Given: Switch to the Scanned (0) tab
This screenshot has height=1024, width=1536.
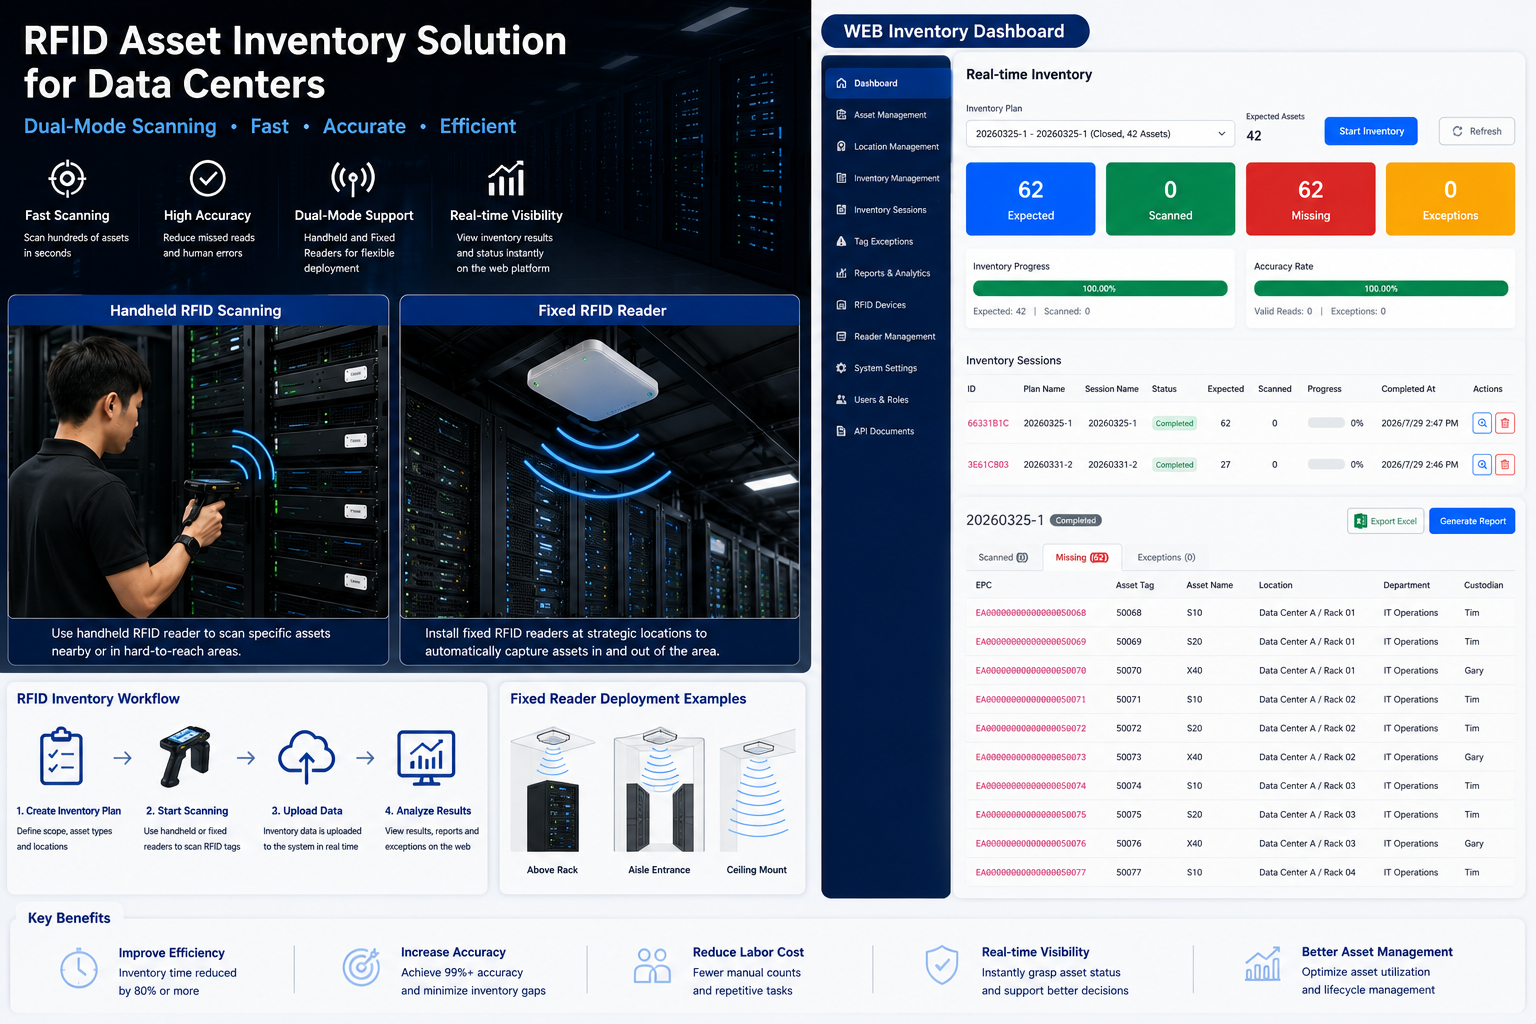Looking at the screenshot, I should pos(1002,558).
